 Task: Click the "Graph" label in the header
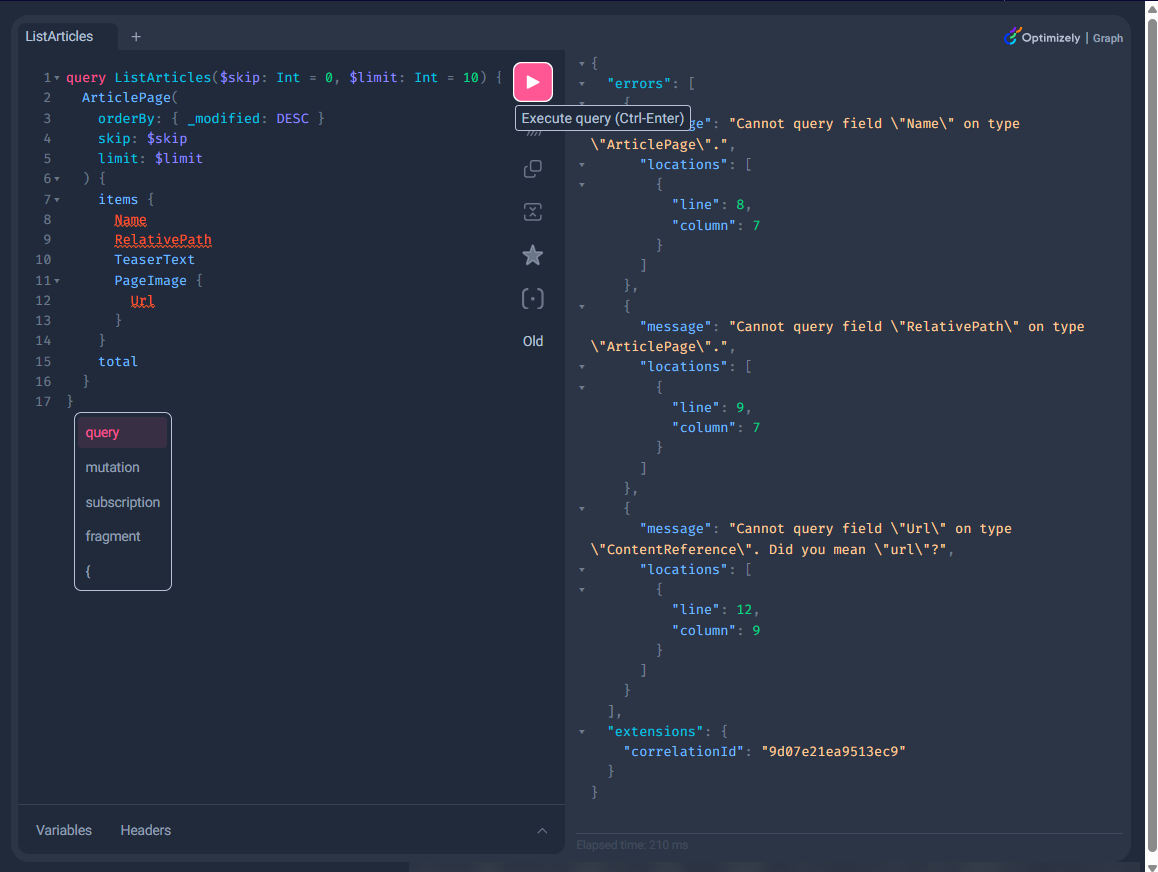click(x=1108, y=38)
